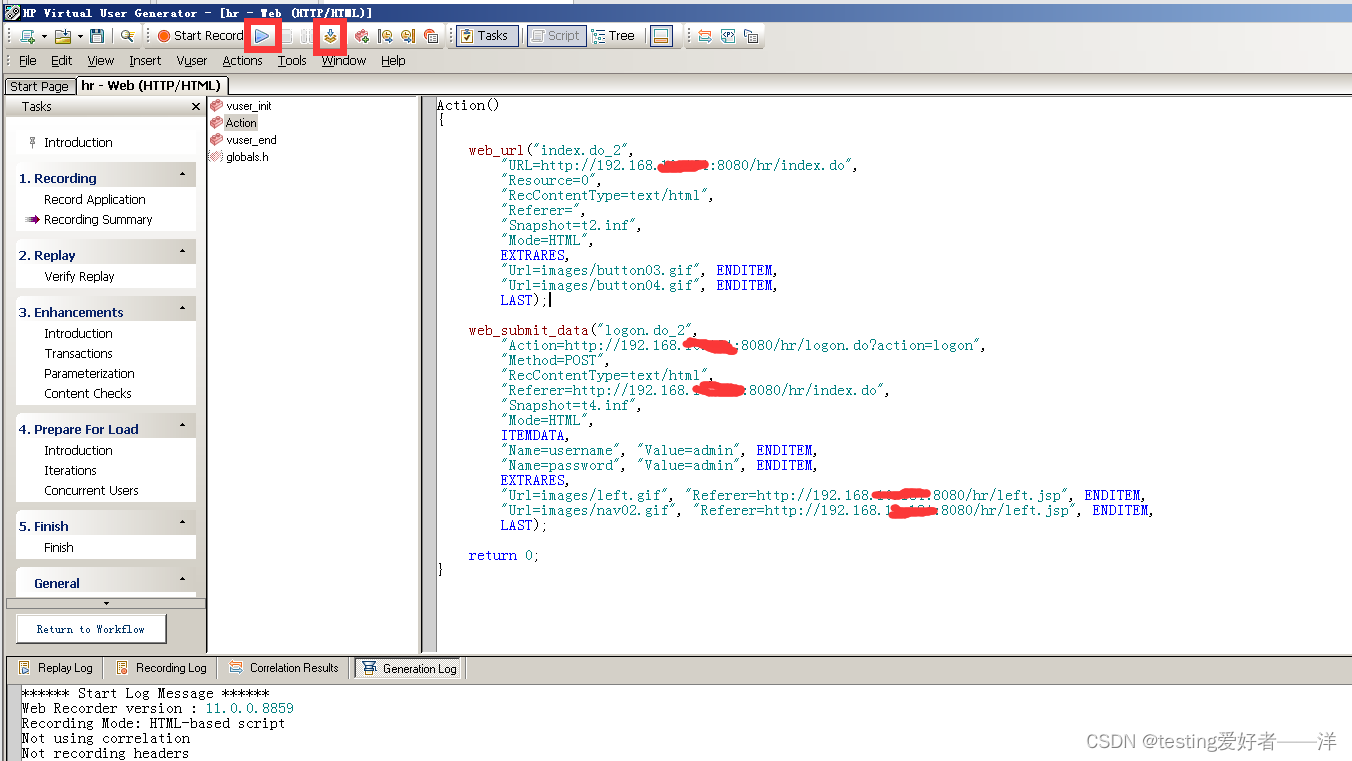Click the stop replay toolbar icon
This screenshot has height=761, width=1352.
[286, 36]
